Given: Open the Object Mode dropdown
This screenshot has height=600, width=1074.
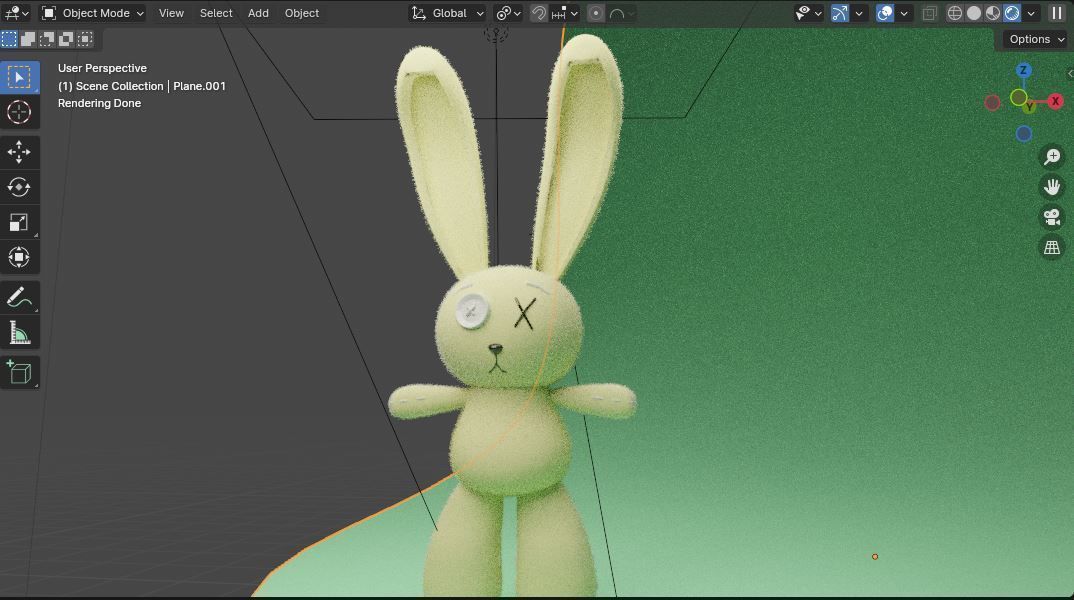Looking at the screenshot, I should coord(92,13).
